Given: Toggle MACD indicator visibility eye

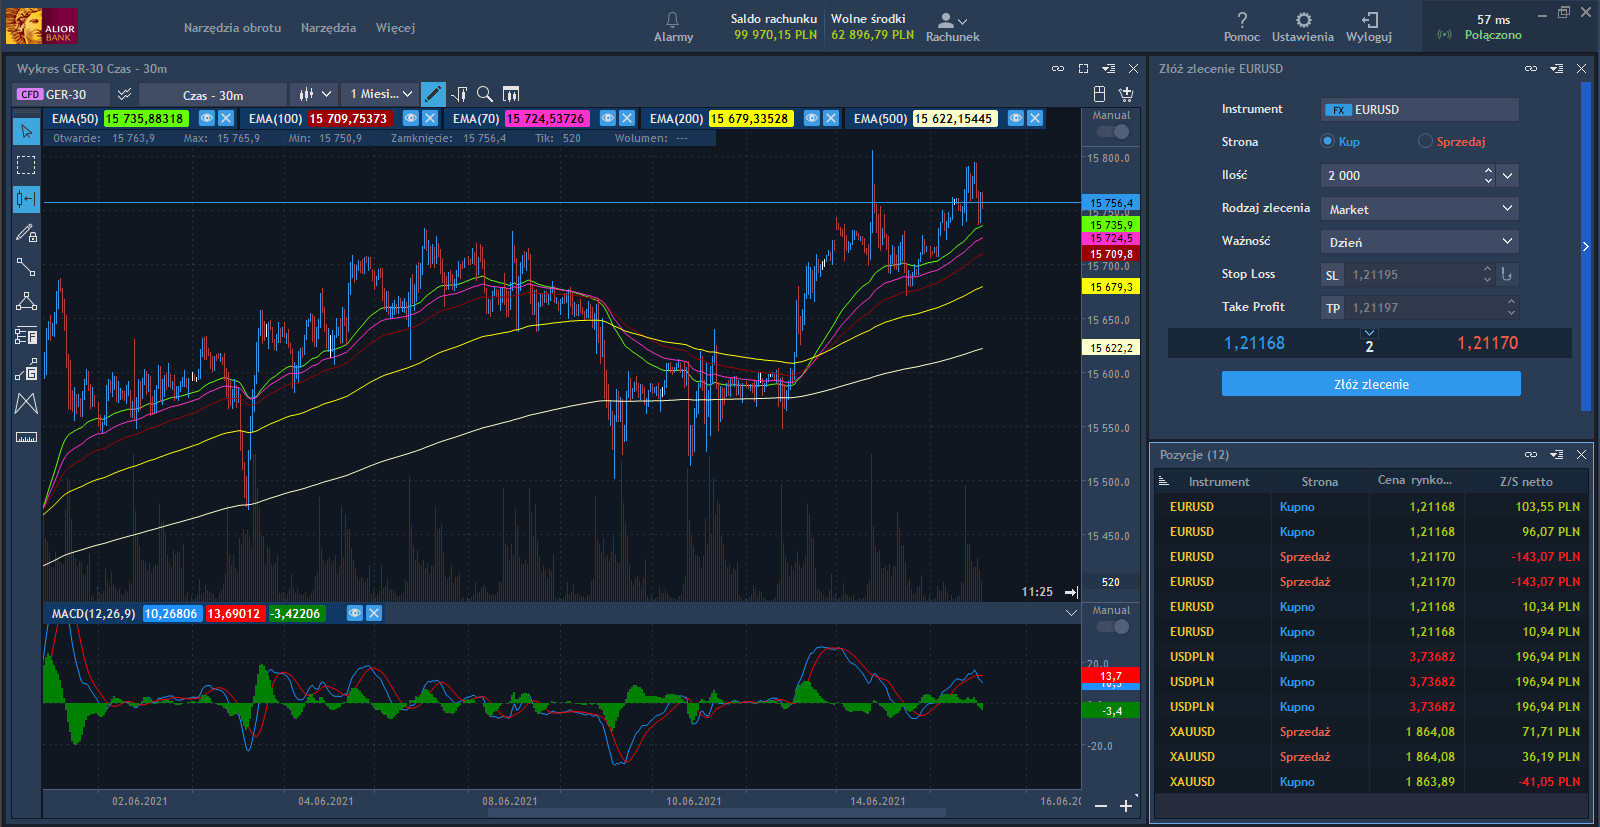Looking at the screenshot, I should tap(355, 613).
